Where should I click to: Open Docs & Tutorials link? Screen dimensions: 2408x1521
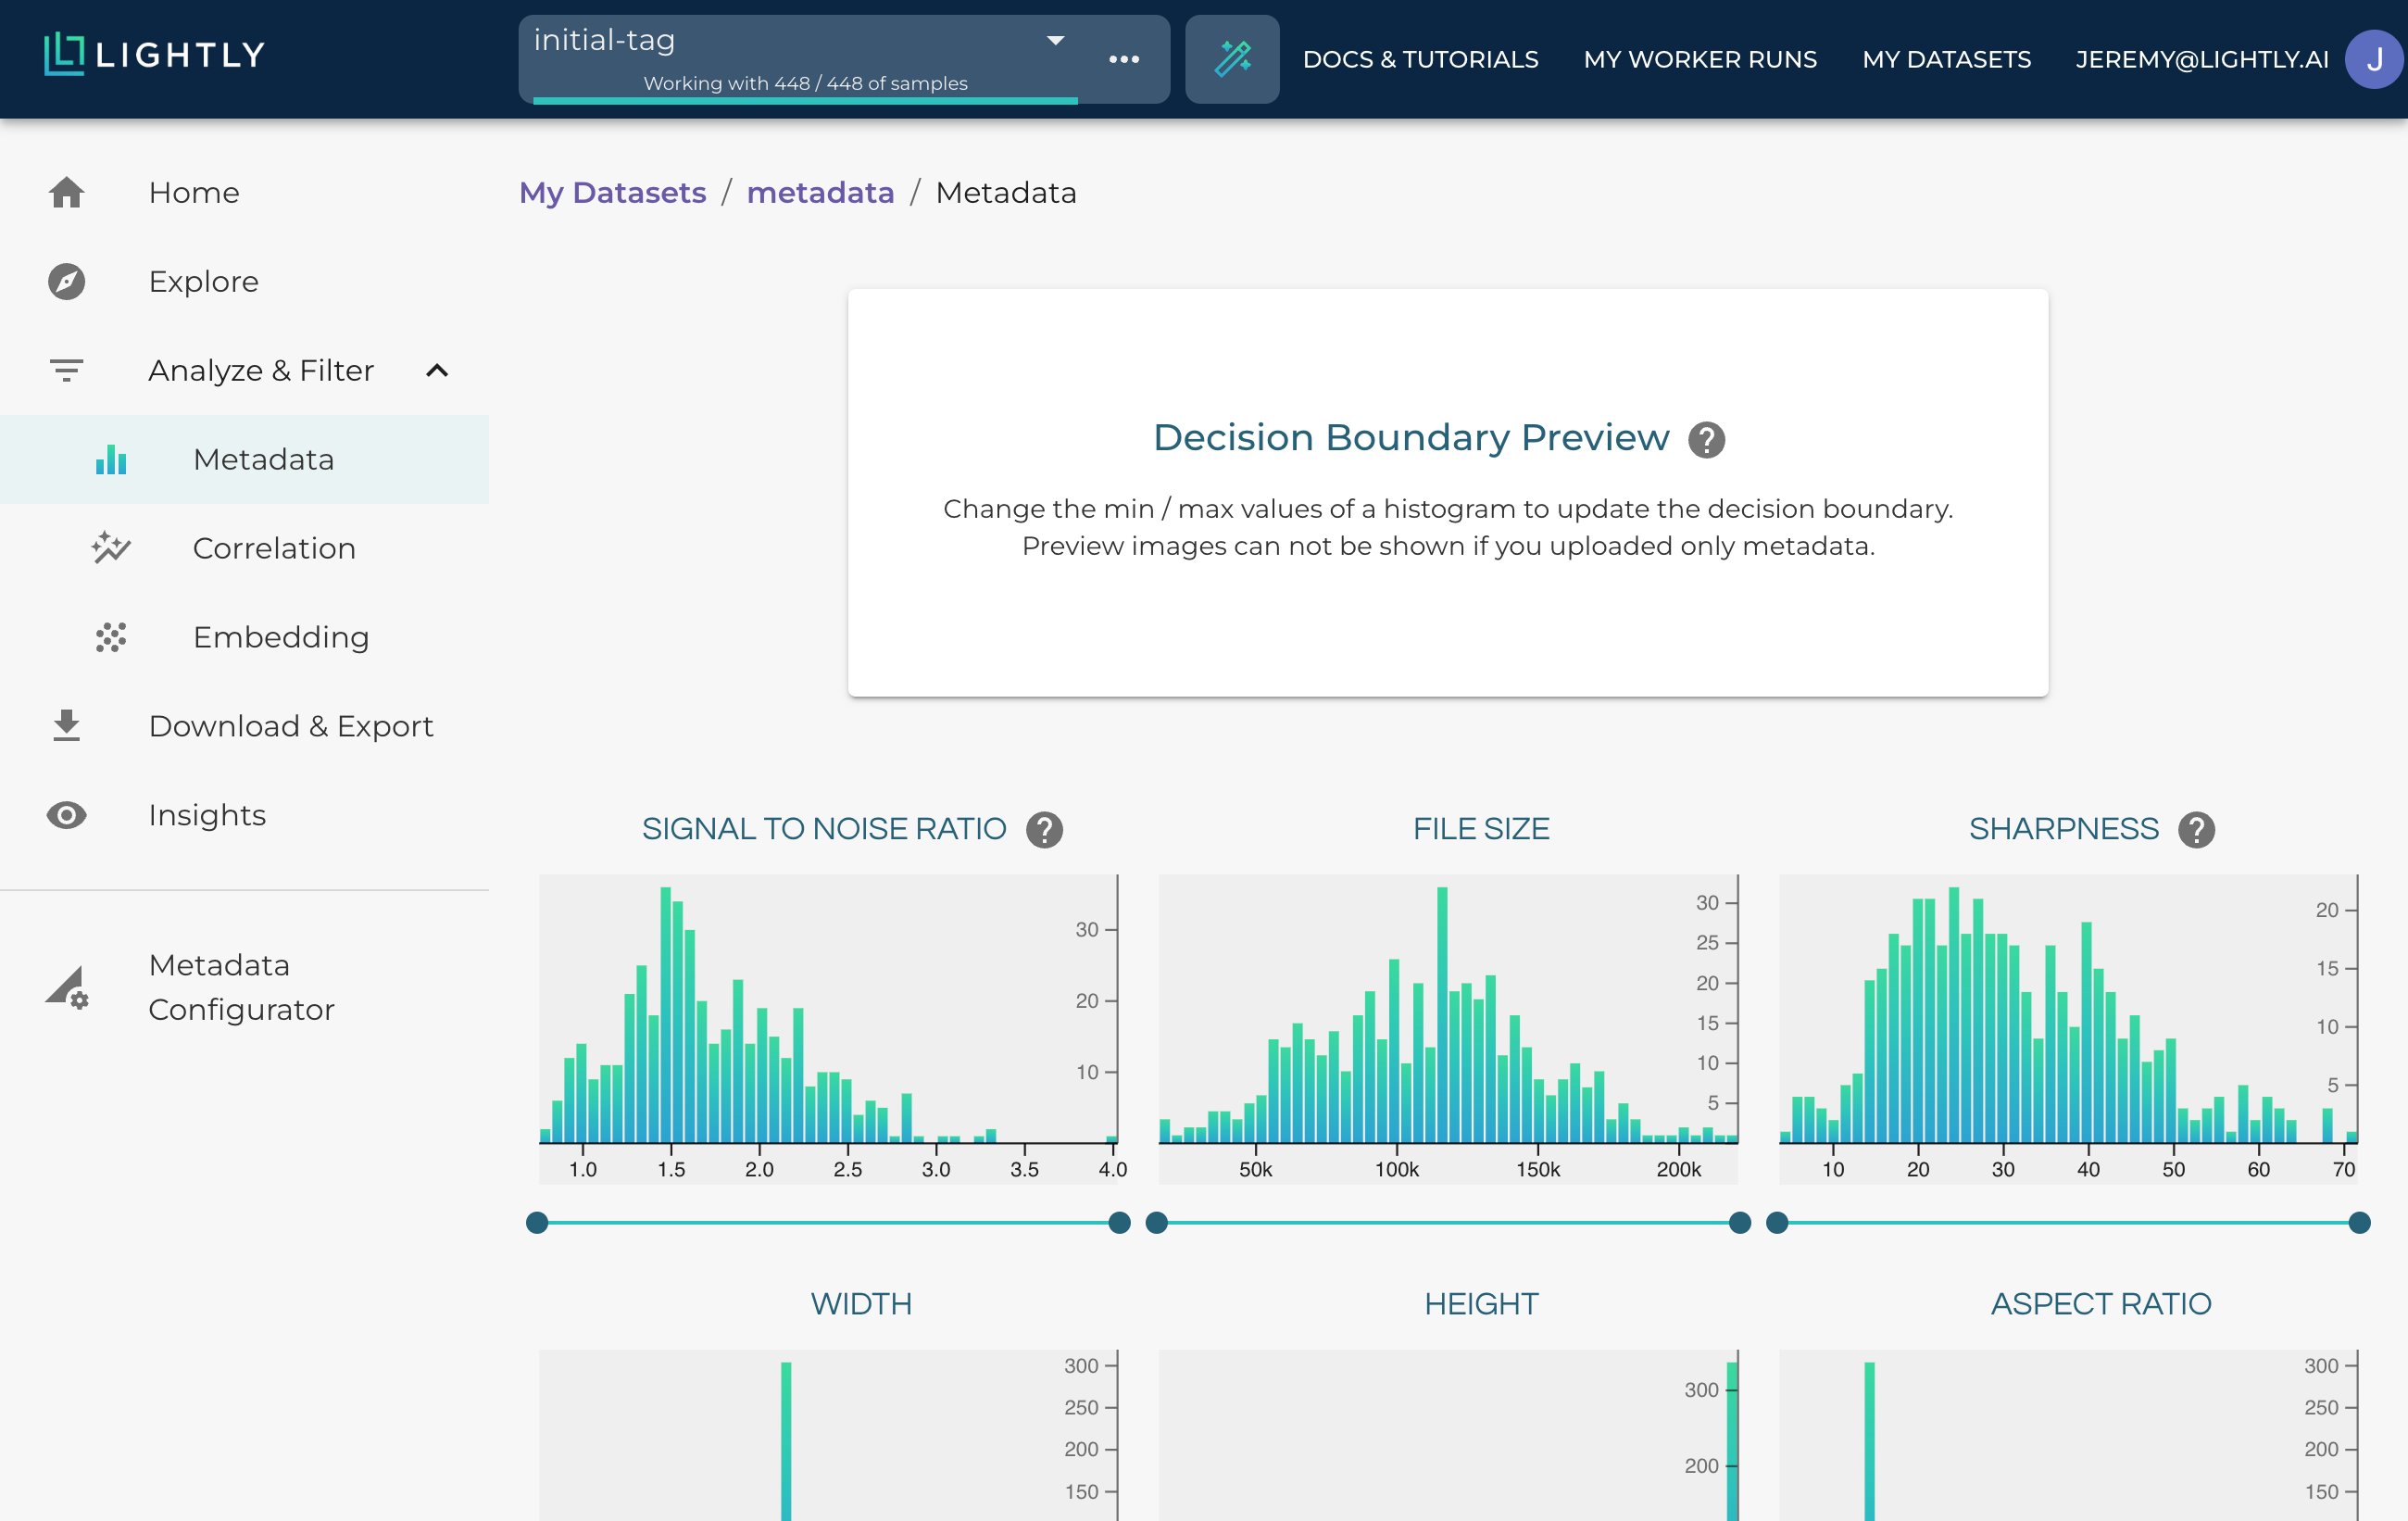1420,59
